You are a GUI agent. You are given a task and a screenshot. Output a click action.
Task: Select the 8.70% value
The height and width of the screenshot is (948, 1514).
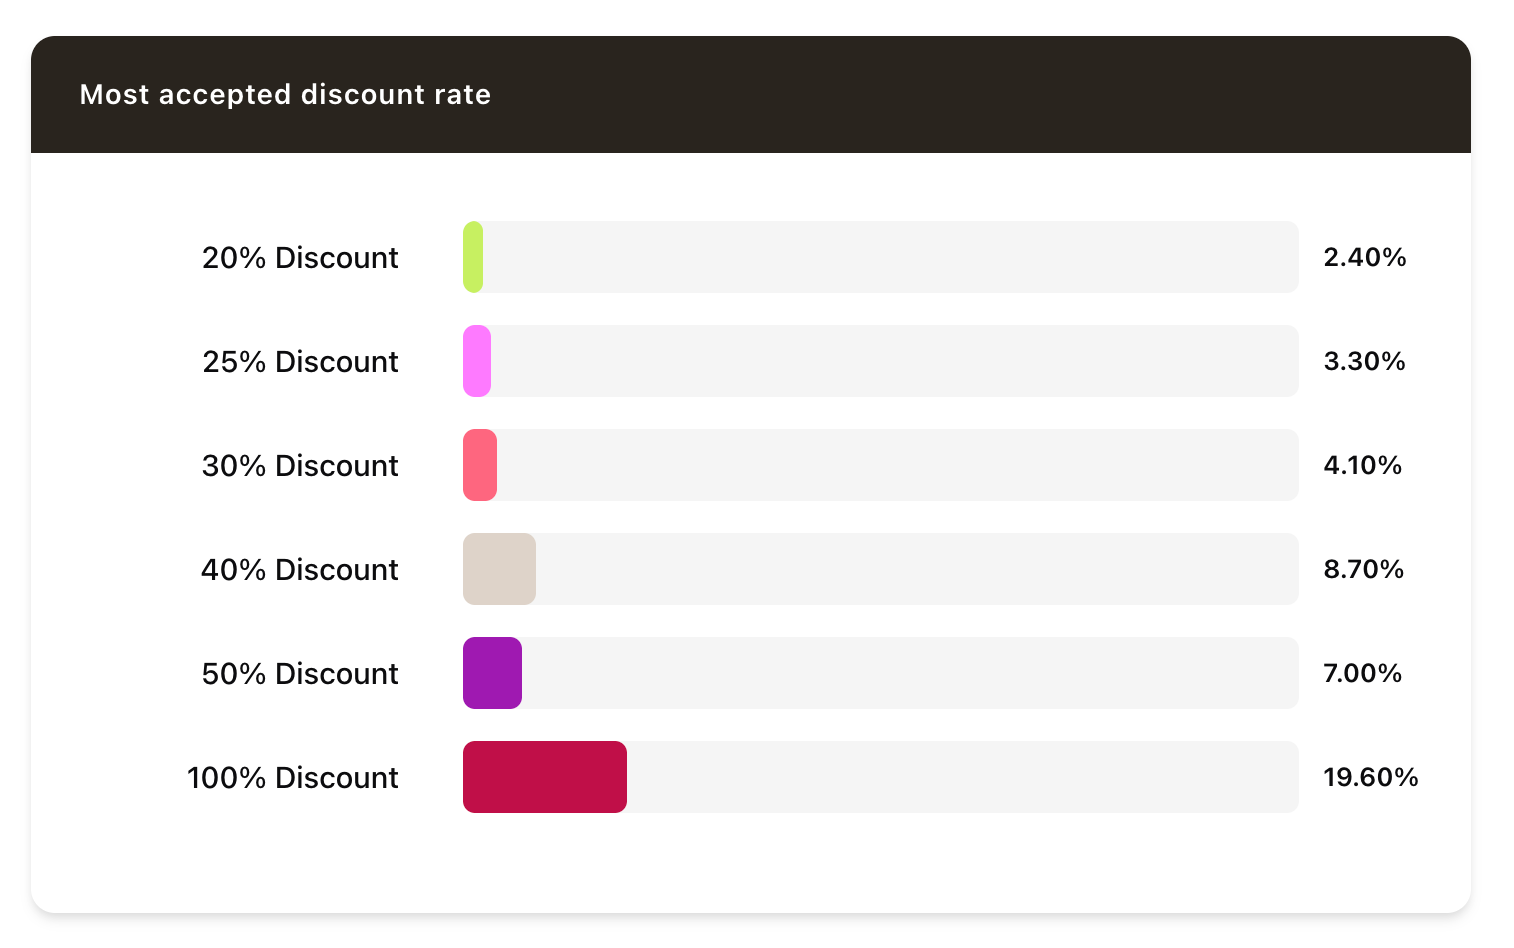(x=1363, y=570)
